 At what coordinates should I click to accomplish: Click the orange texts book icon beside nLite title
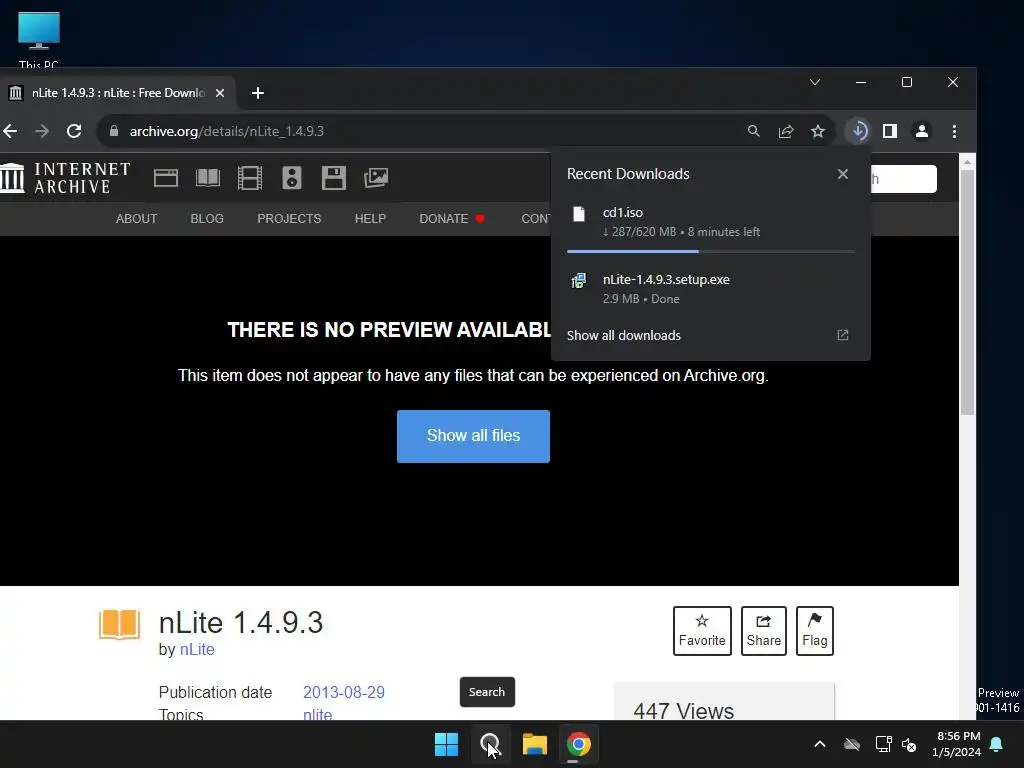coord(120,624)
